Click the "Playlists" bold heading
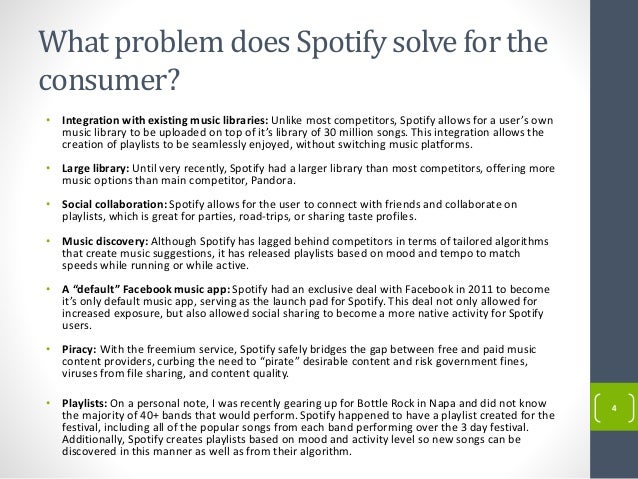This screenshot has height=479, width=638. click(86, 403)
